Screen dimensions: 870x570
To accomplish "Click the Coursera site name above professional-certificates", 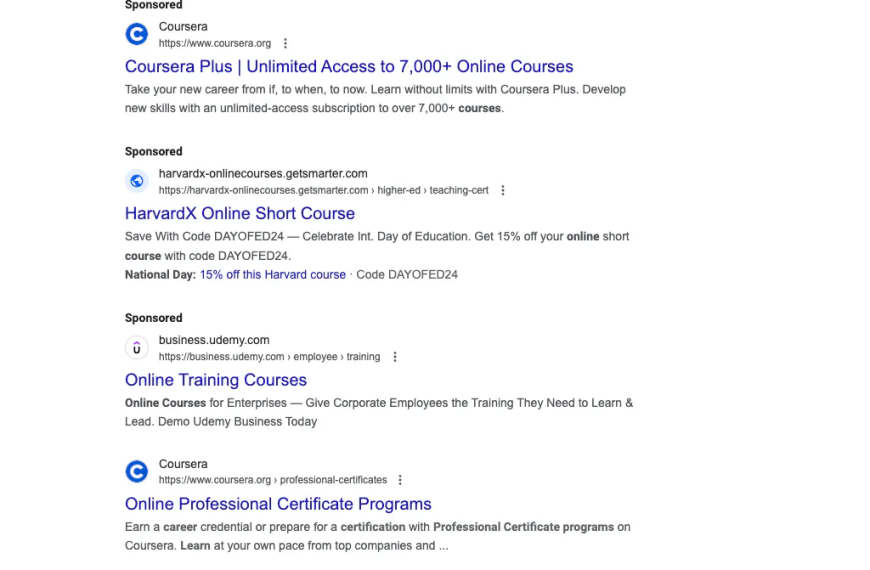I will [x=183, y=464].
